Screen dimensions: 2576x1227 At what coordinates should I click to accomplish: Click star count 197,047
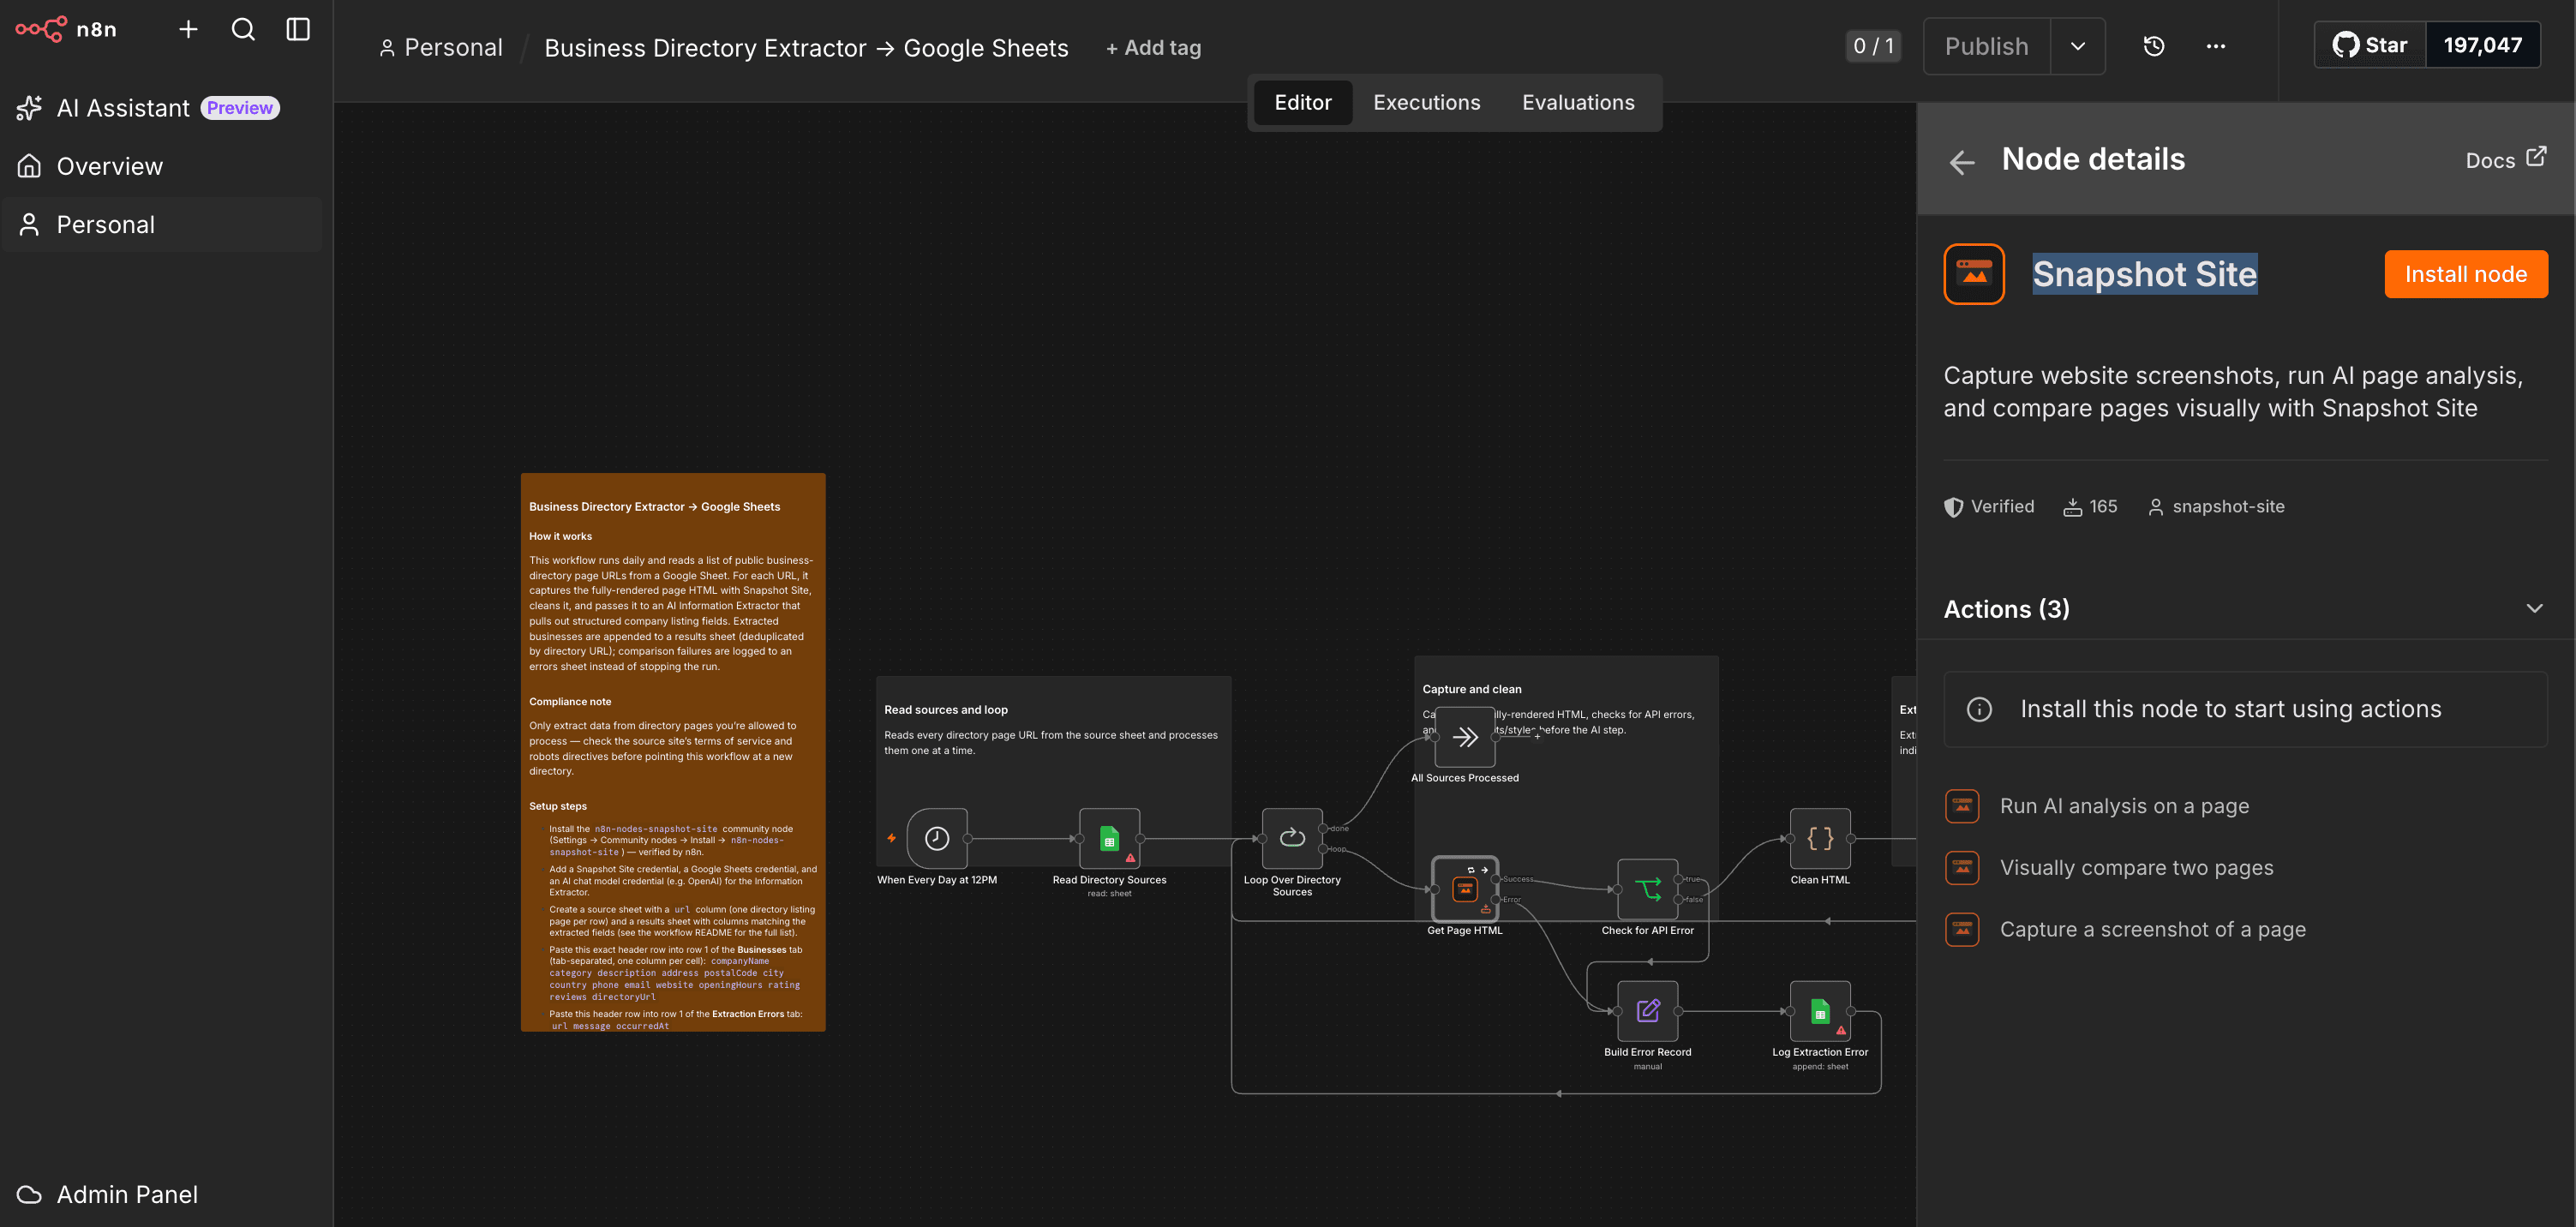click(2482, 45)
